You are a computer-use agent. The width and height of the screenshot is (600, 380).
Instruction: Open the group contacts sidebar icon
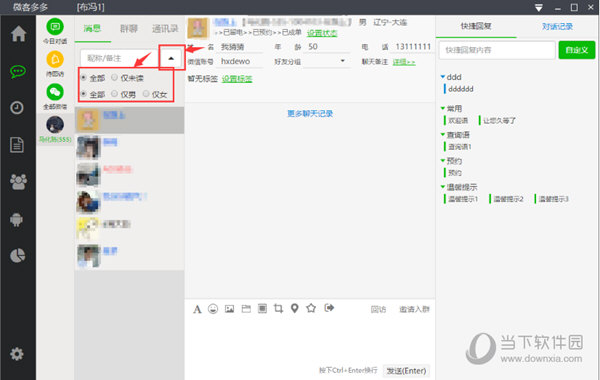point(18,182)
